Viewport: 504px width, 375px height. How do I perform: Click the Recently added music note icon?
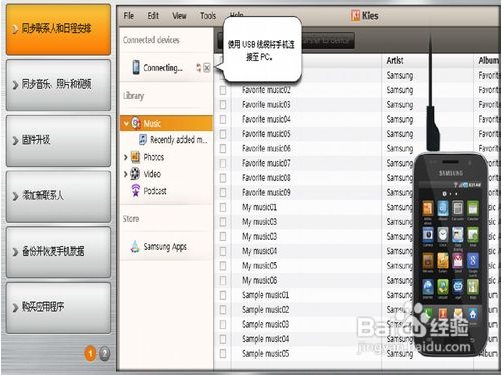[x=143, y=140]
